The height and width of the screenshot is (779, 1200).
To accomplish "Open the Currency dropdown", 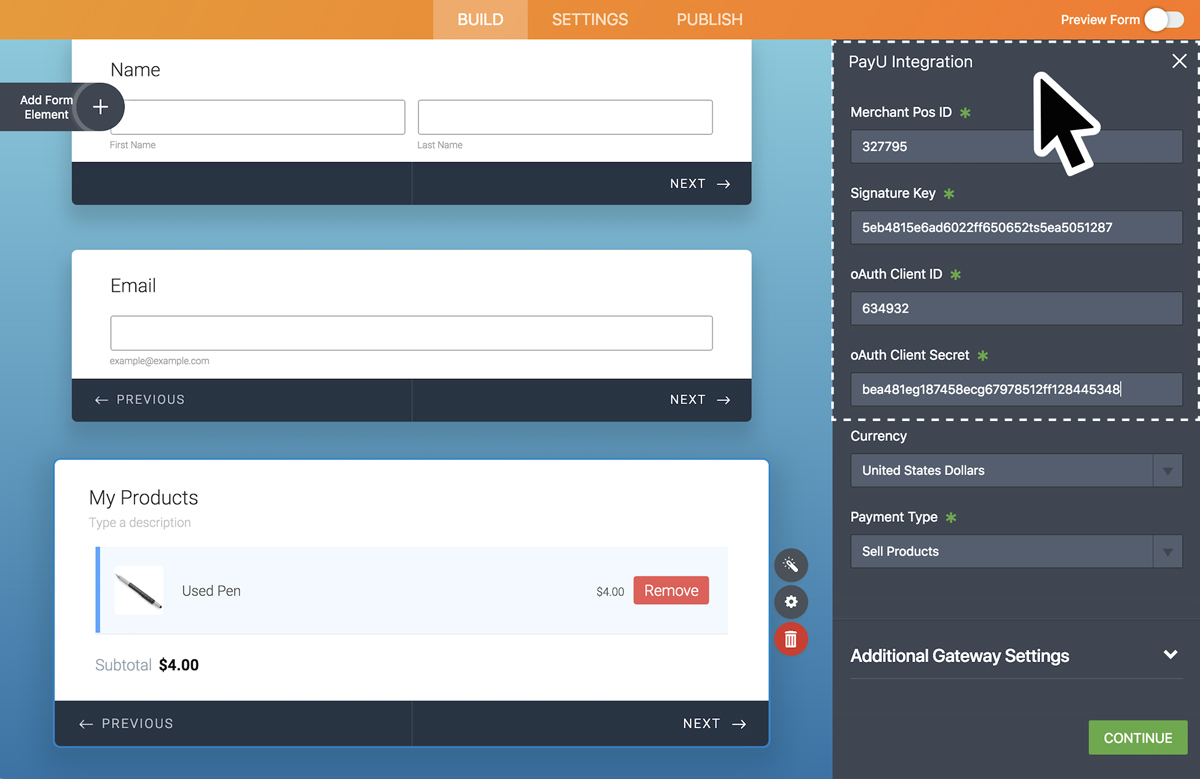I will click(x=1016, y=470).
